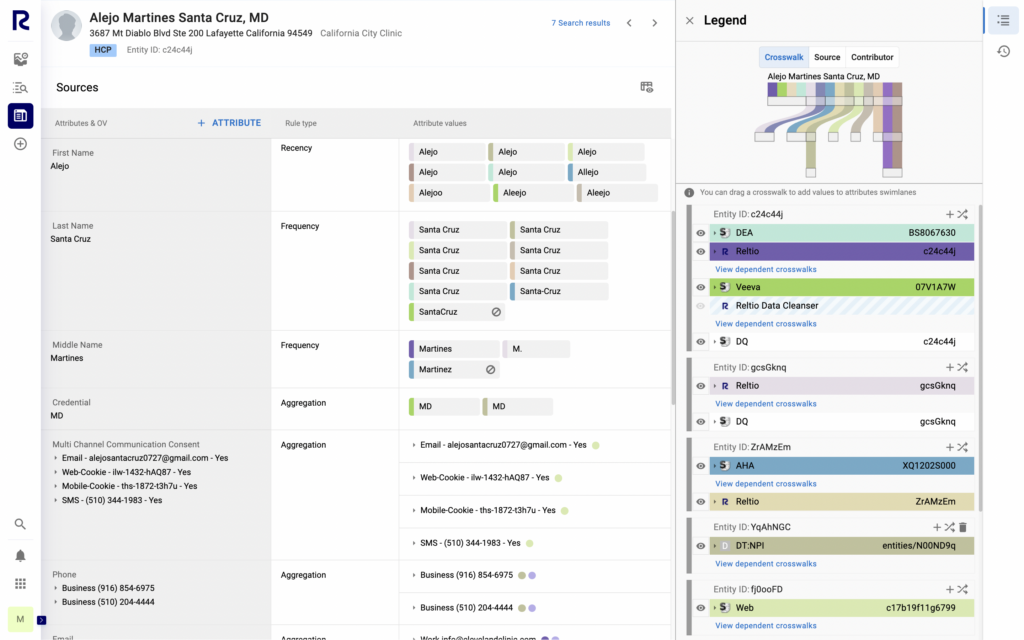Image resolution: width=1024 pixels, height=640 pixels.
Task: Open the history panel via clock icon
Action: (x=1003, y=50)
